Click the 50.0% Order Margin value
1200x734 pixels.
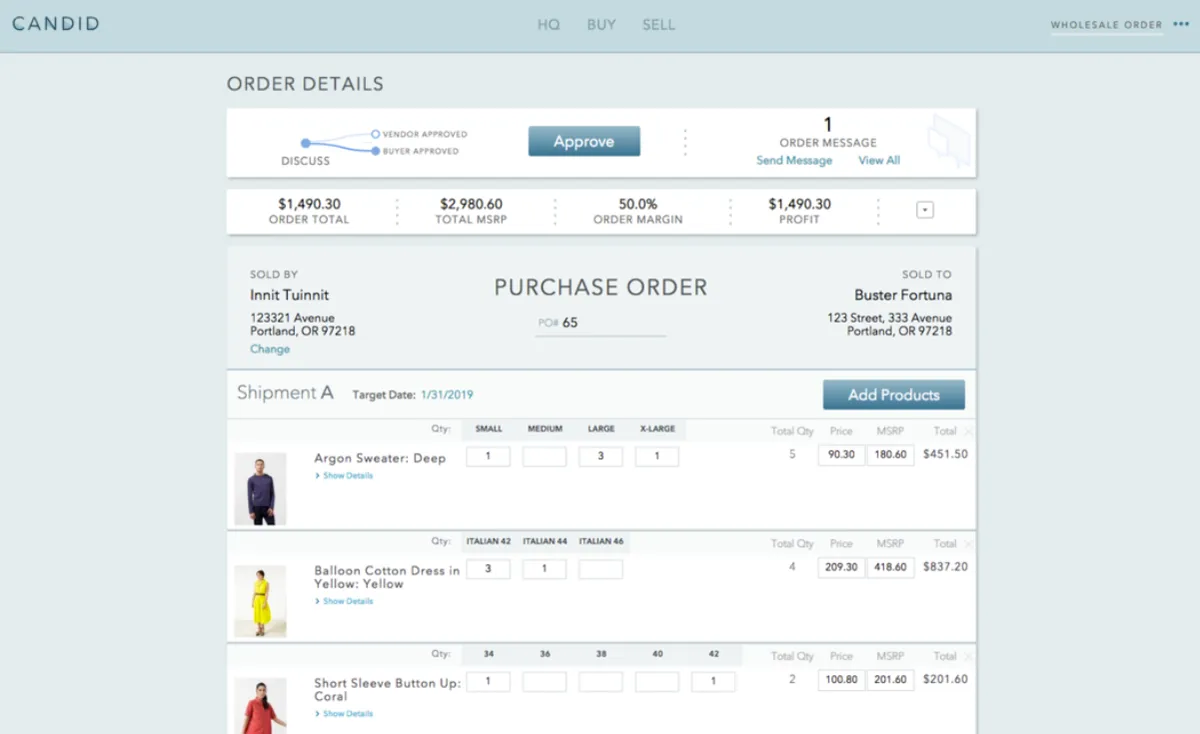coord(638,204)
